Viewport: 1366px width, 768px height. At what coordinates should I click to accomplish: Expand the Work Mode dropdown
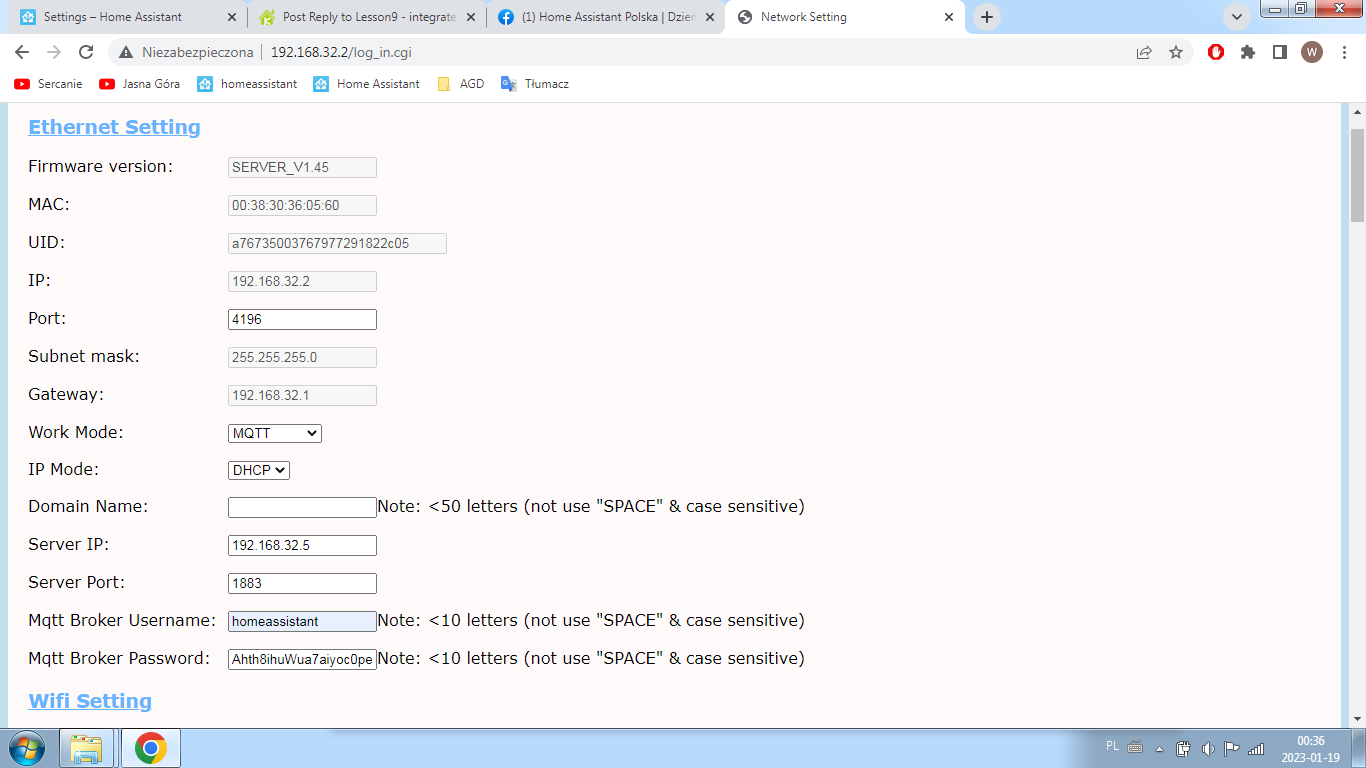275,433
